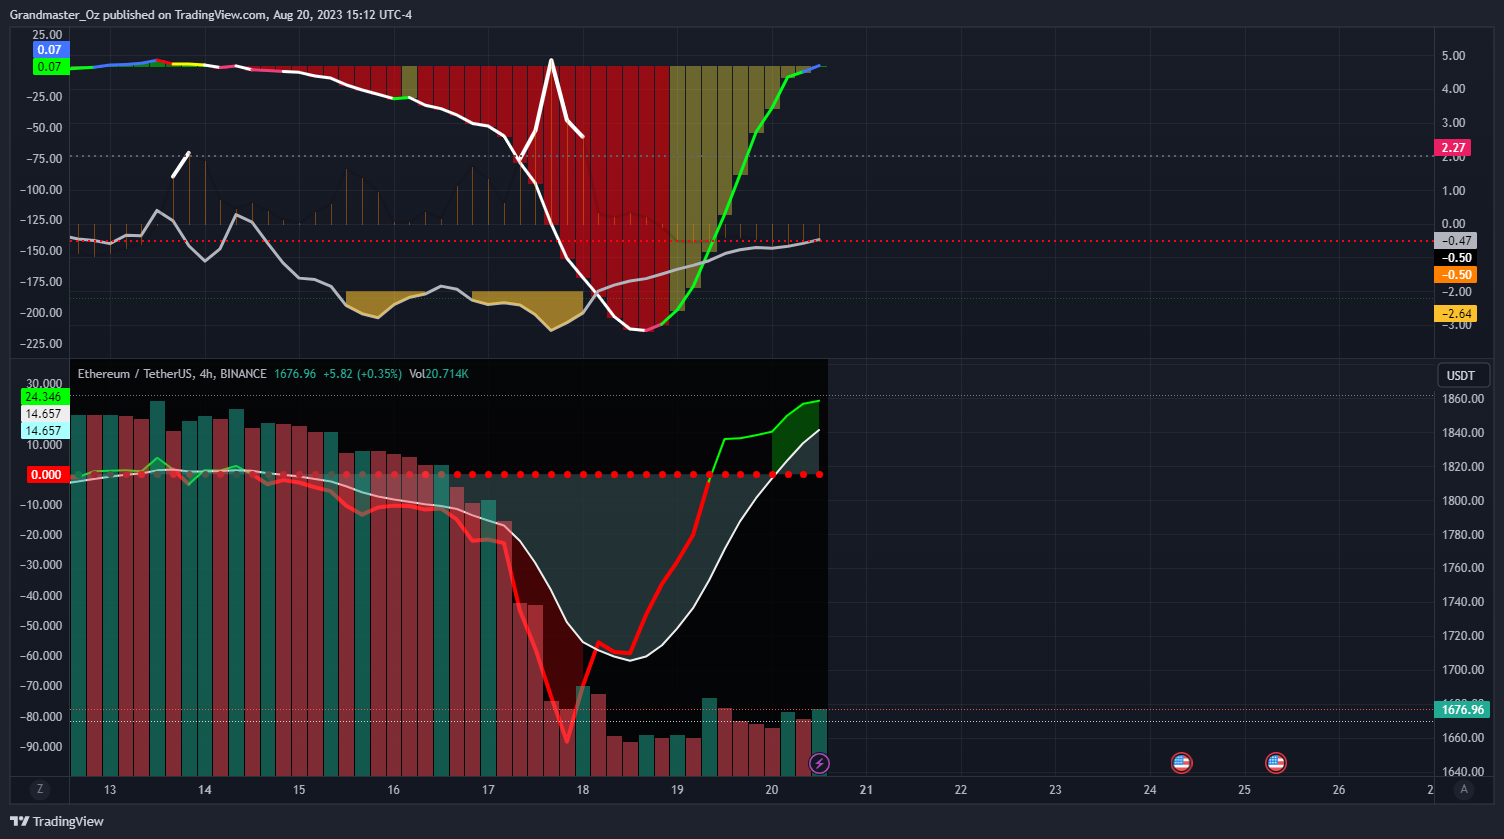This screenshot has height=839, width=1504.
Task: Click the round Z button below the chart
Action: (40, 789)
